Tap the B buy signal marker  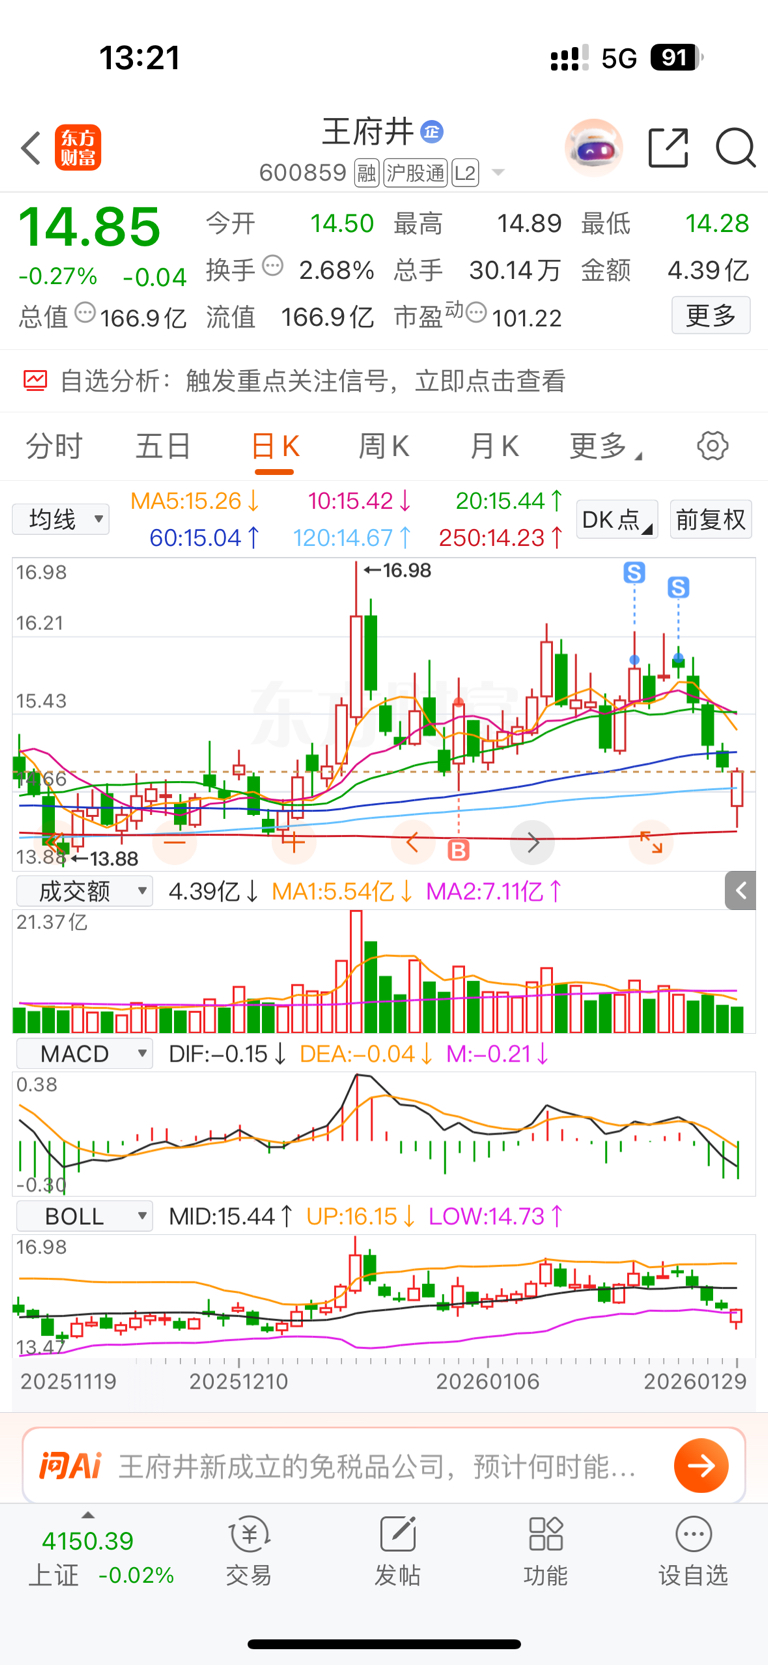point(459,850)
